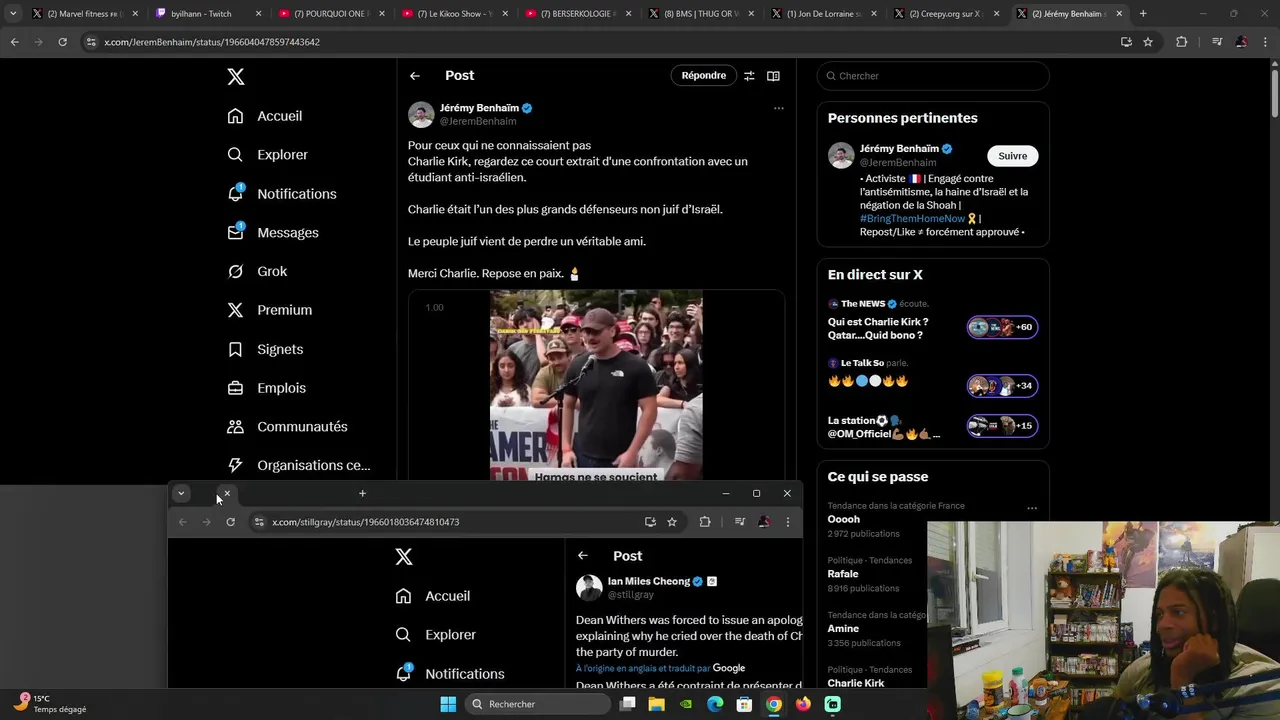1280x720 pixels.
Task: Switch to Le Kikoo Show tab
Action: (453, 14)
